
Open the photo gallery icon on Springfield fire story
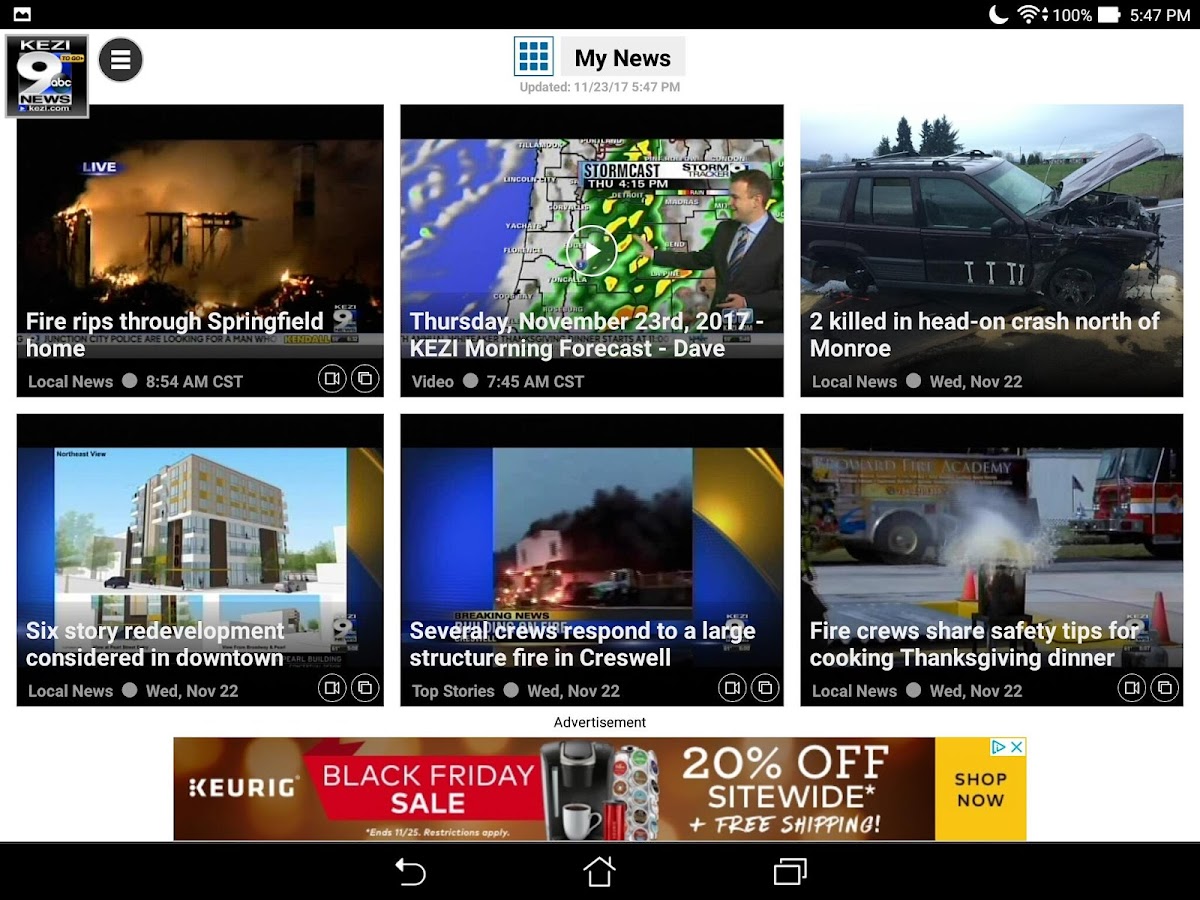366,380
